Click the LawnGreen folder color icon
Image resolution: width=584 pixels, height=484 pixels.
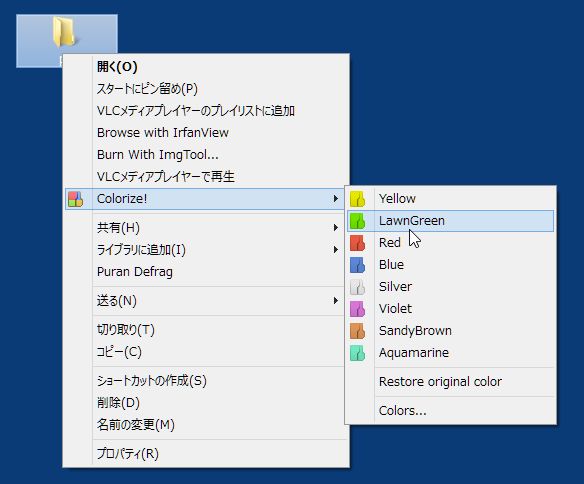click(357, 221)
